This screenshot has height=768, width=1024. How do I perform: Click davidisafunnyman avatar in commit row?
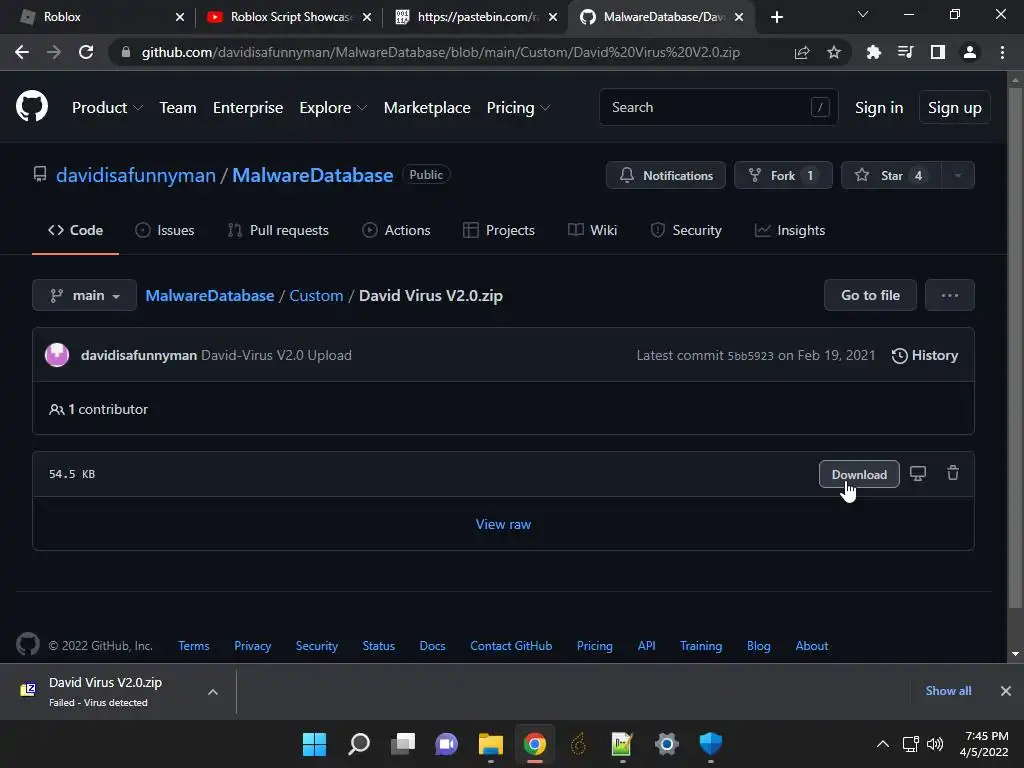pyautogui.click(x=57, y=355)
